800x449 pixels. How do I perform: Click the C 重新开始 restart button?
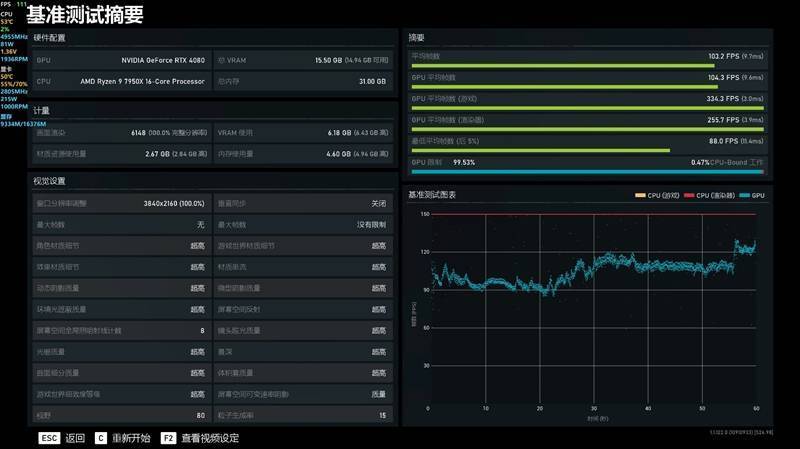click(123, 438)
